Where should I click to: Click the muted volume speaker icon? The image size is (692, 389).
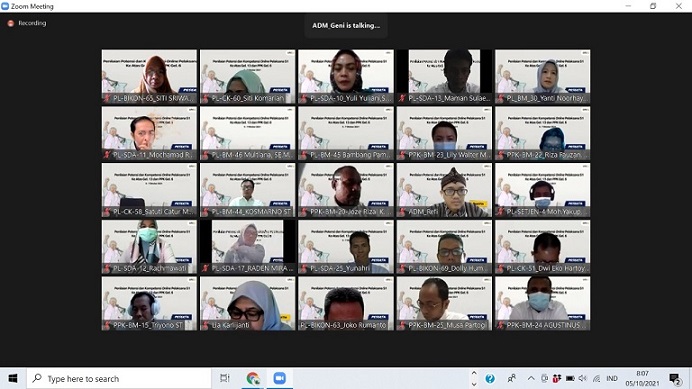(x=583, y=378)
